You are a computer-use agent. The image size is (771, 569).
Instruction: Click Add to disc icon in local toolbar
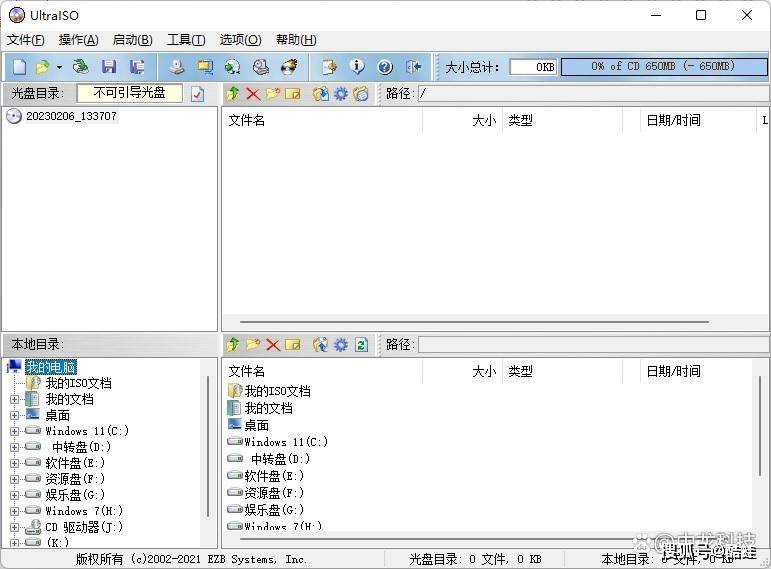click(321, 345)
